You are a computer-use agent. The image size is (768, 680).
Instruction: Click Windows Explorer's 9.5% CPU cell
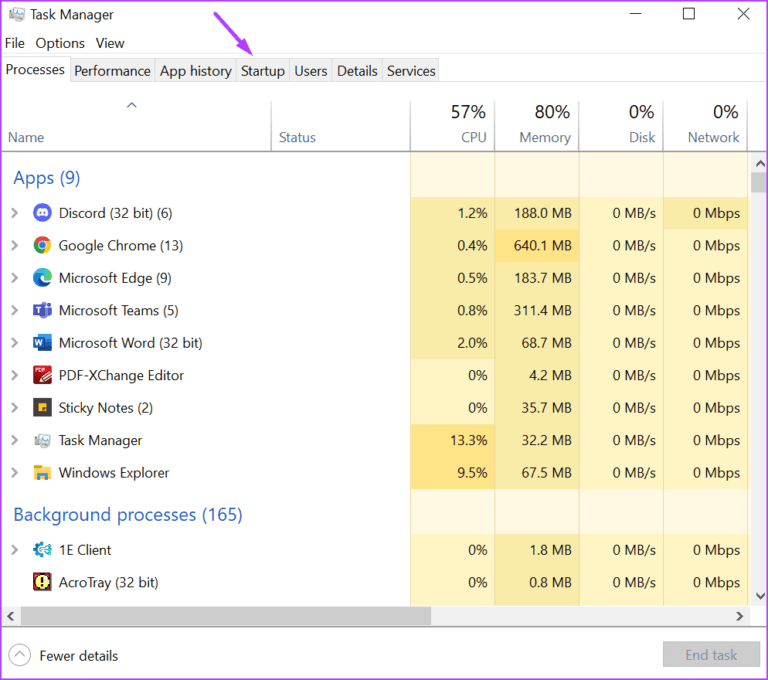click(452, 472)
